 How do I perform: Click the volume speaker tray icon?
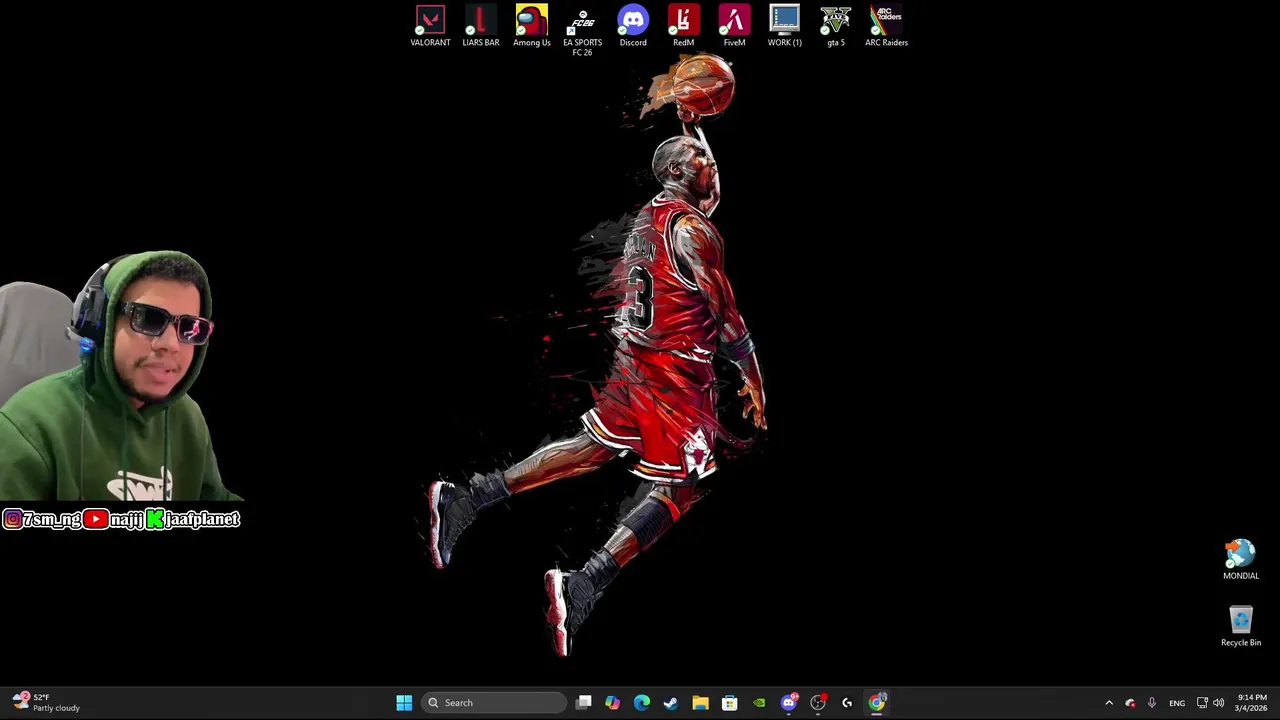point(1218,703)
